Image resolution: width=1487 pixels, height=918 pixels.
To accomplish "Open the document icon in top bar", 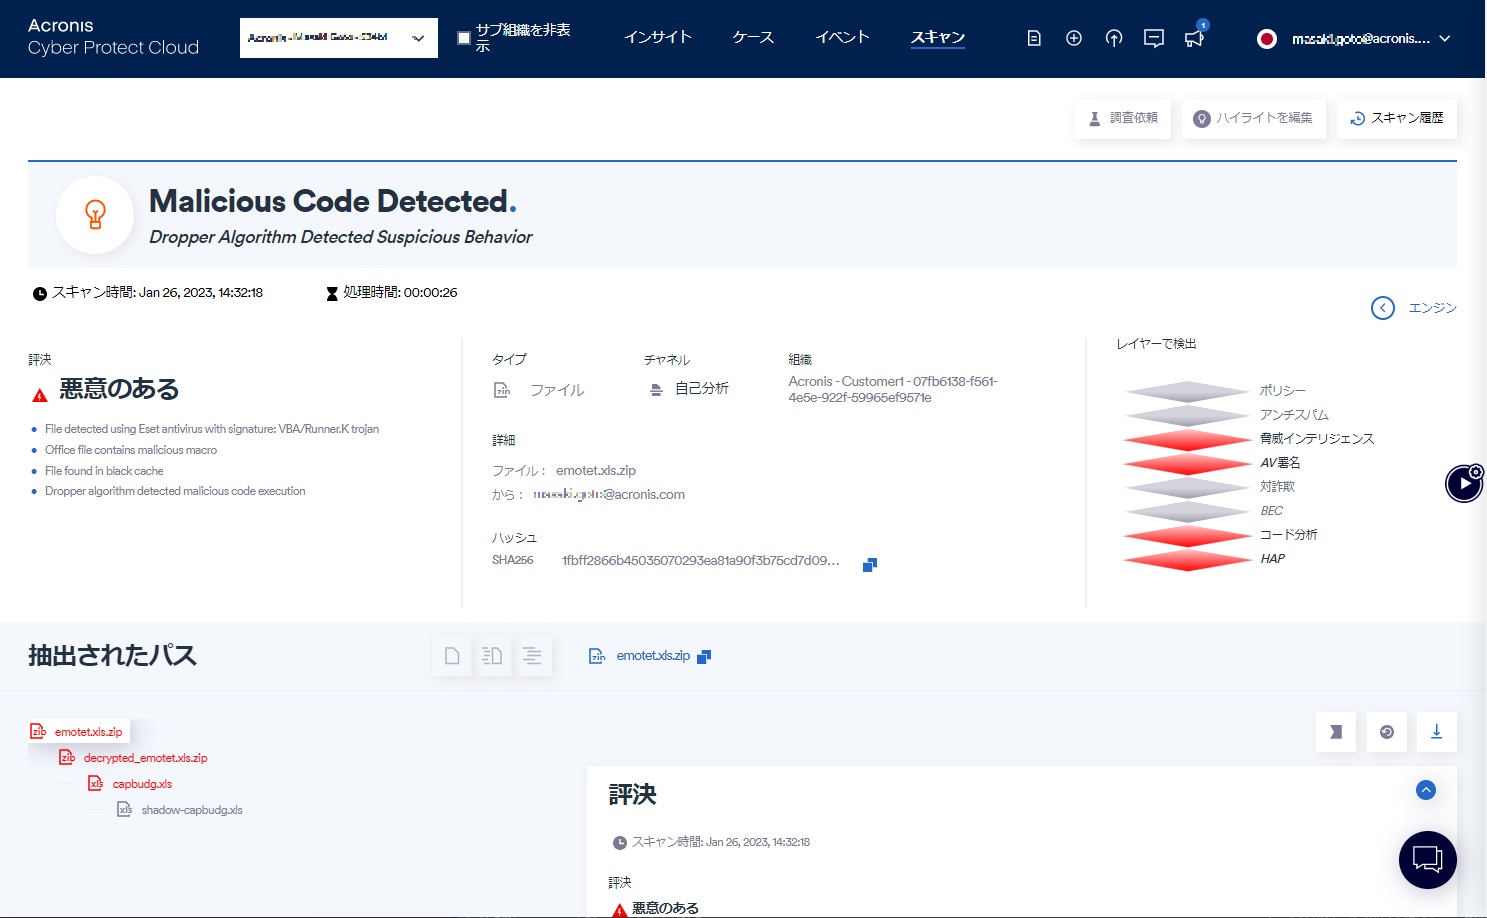I will (x=1034, y=38).
